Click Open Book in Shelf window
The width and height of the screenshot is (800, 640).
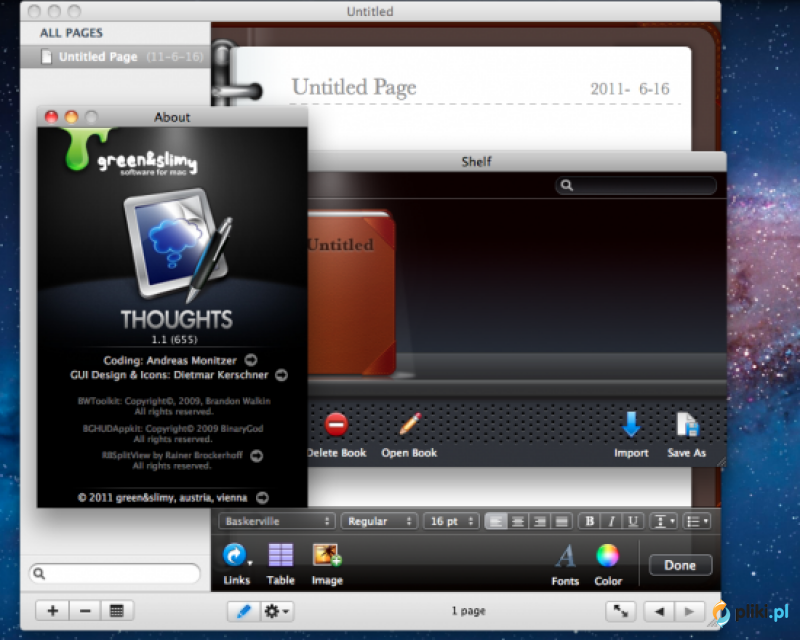(409, 435)
